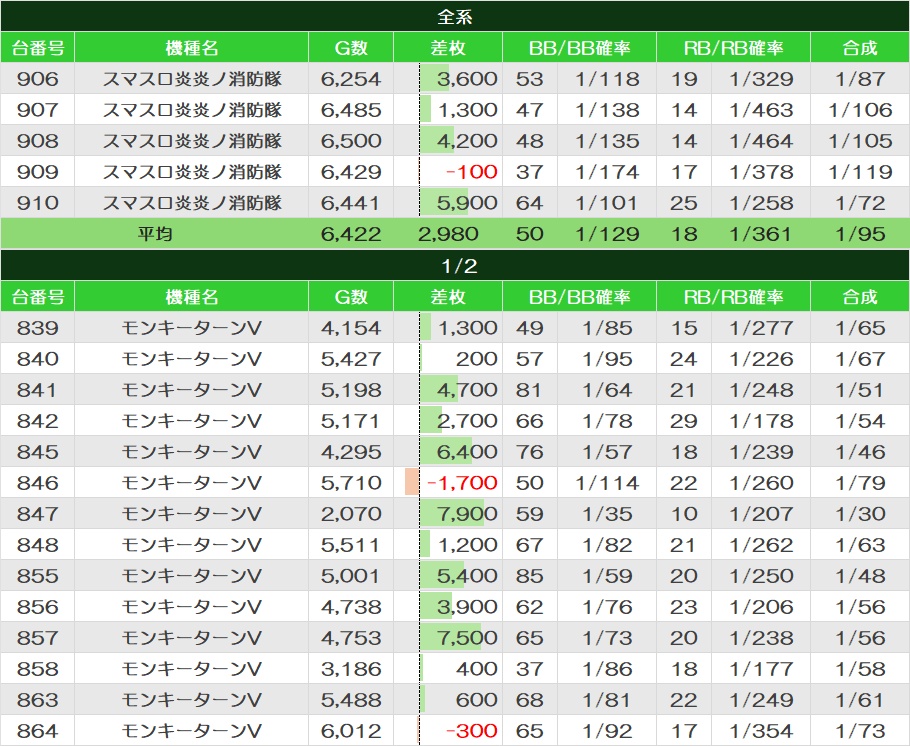Click machine number 845
The height and width of the screenshot is (746, 910).
(x=38, y=452)
